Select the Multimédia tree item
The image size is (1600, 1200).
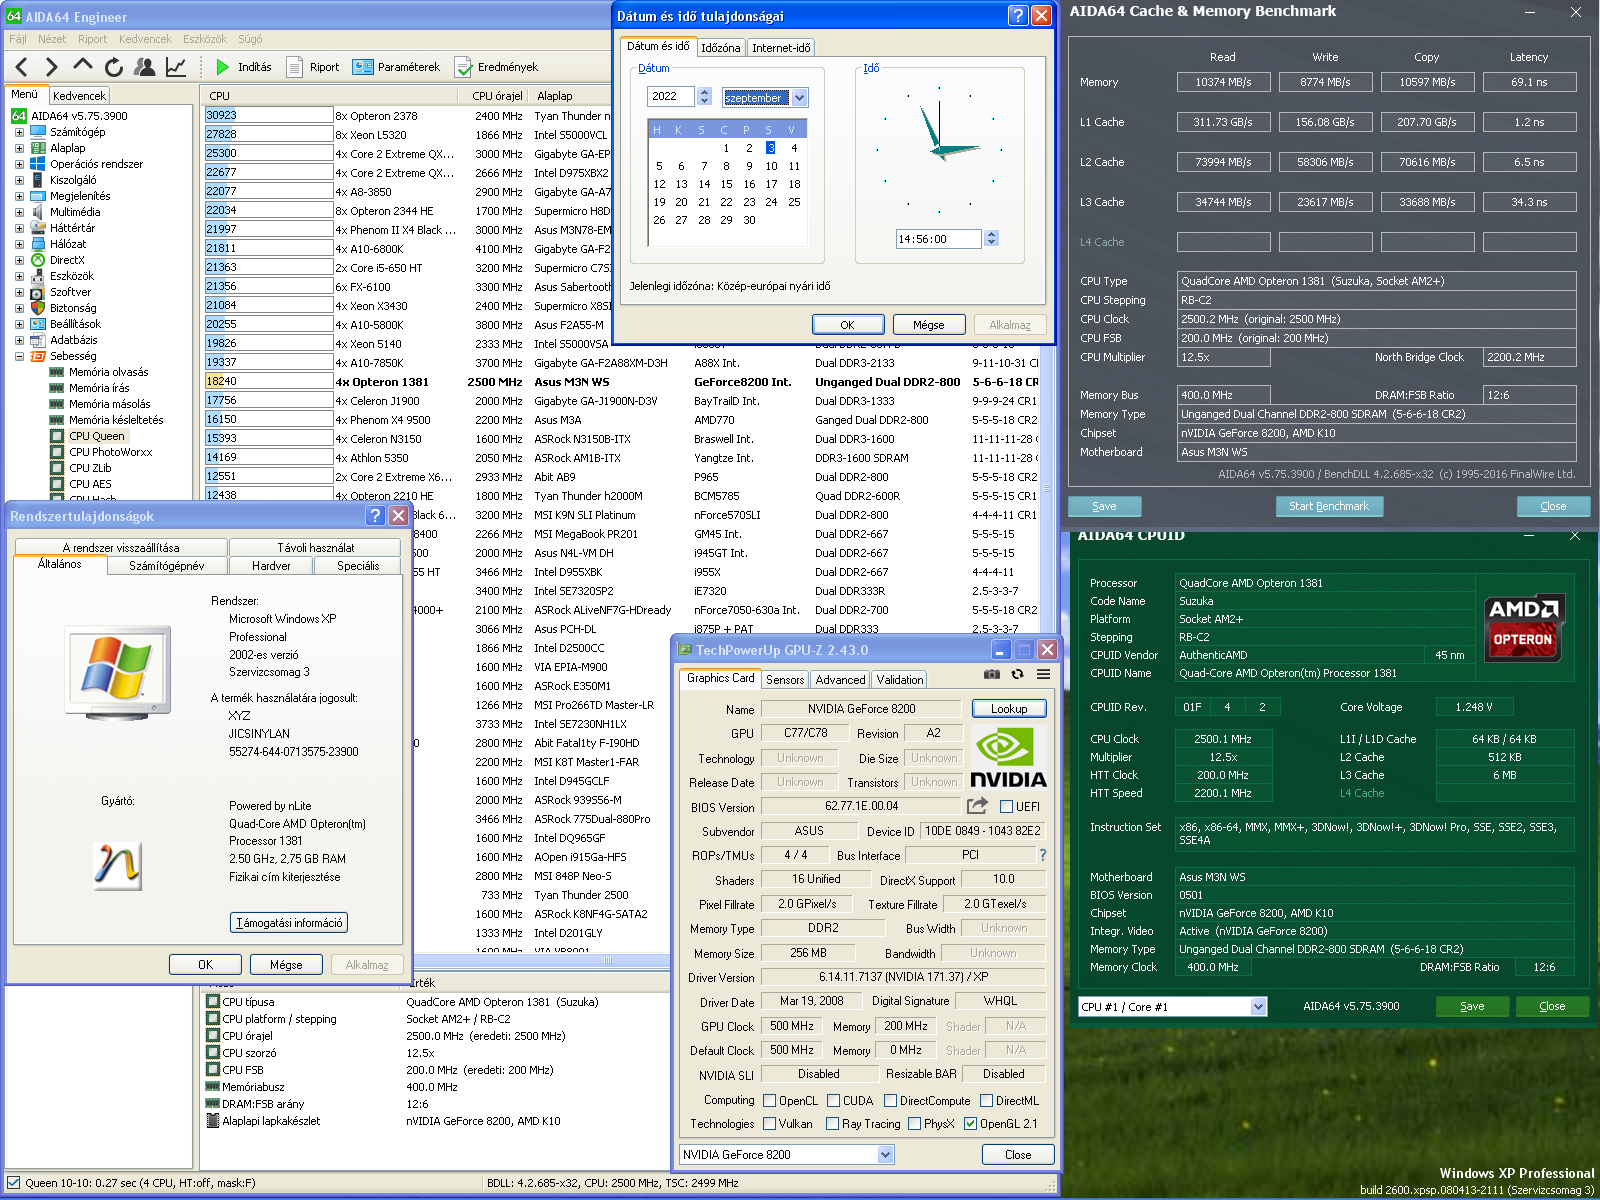coord(75,212)
